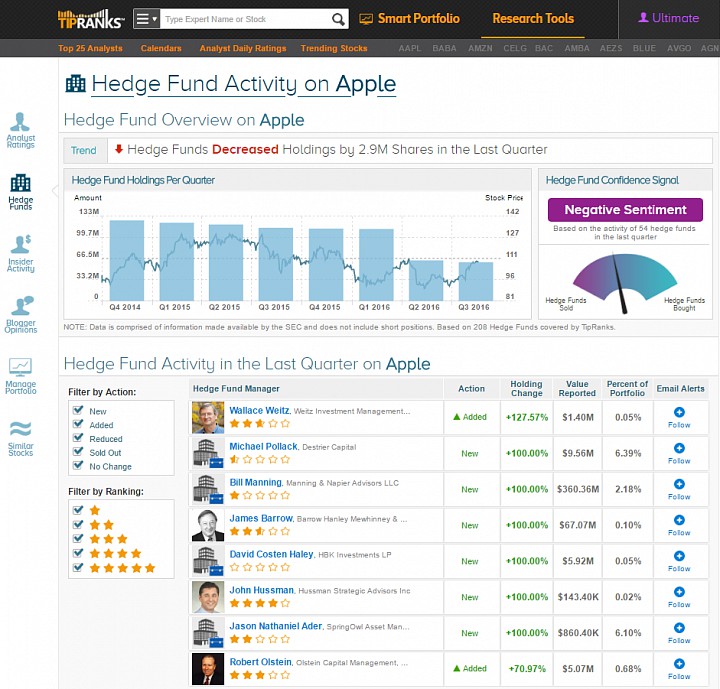Open the Trending Stocks menu item
Viewport: 720px width, 689px height.
[x=334, y=48]
